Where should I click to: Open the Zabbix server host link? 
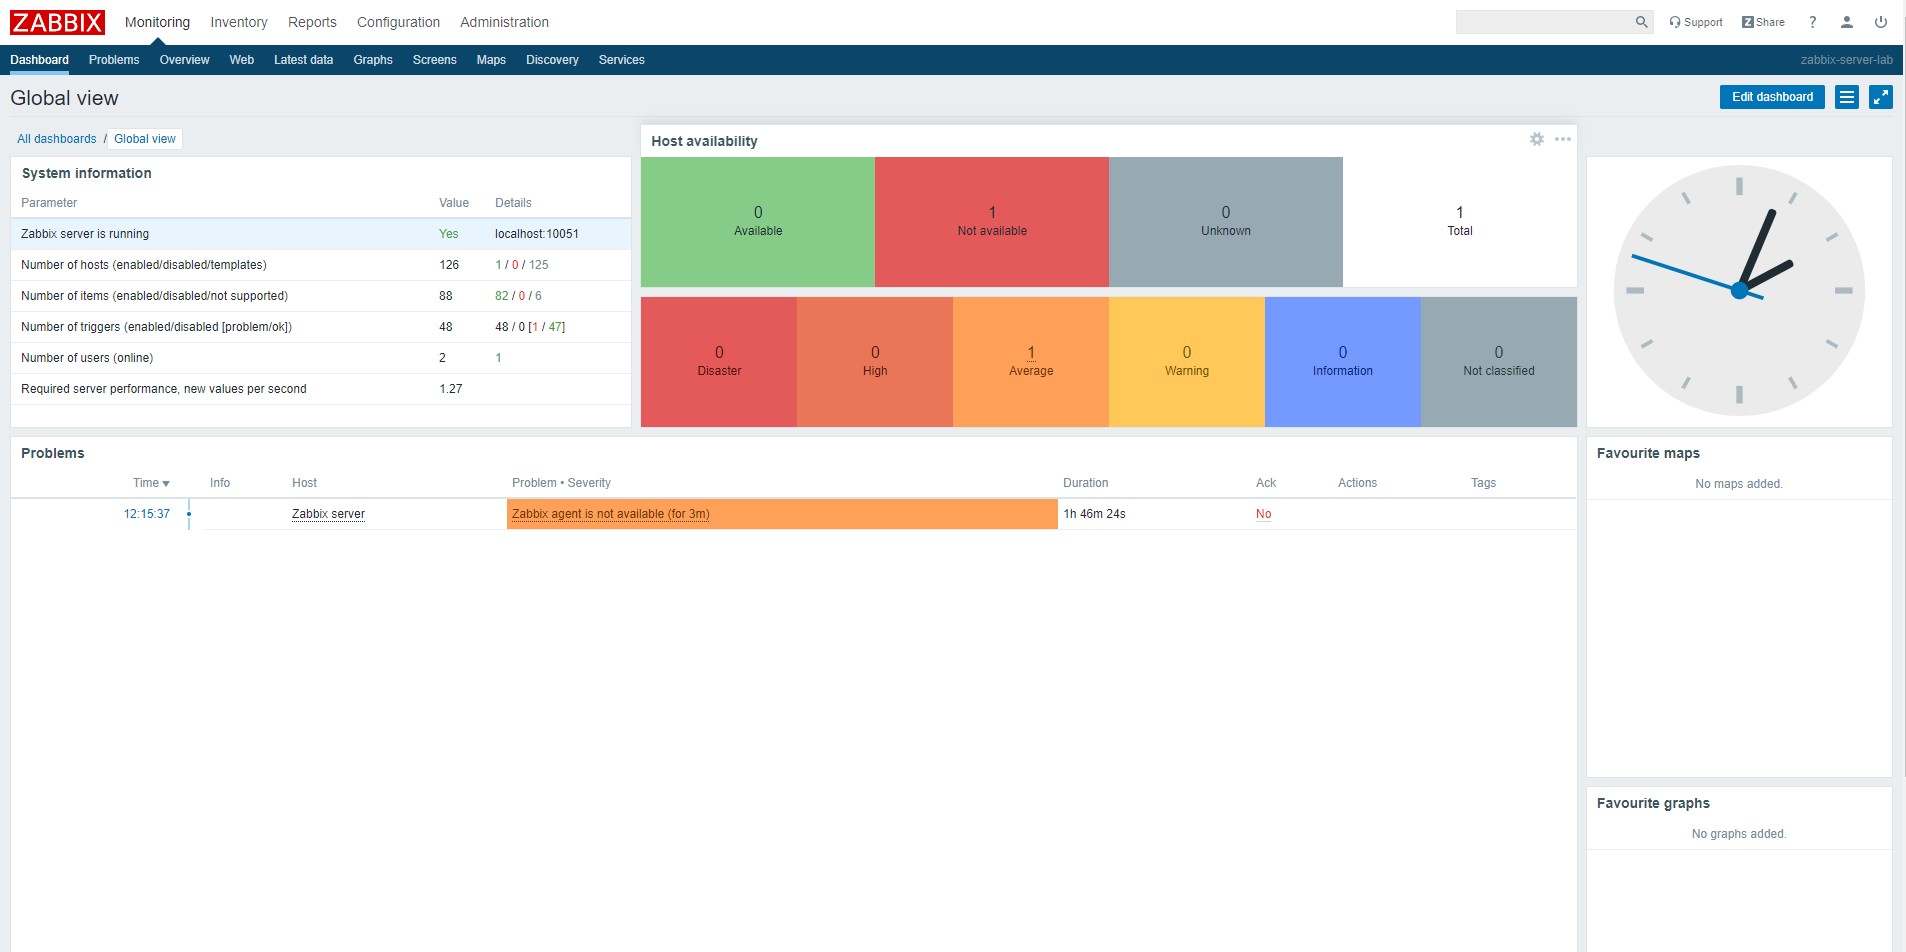pyautogui.click(x=328, y=513)
